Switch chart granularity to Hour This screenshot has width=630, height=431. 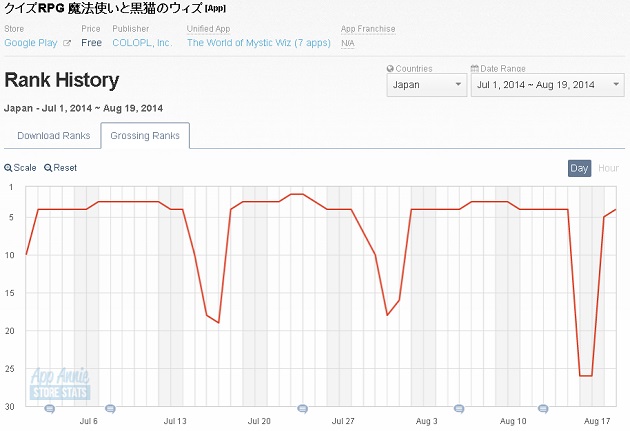pos(608,168)
